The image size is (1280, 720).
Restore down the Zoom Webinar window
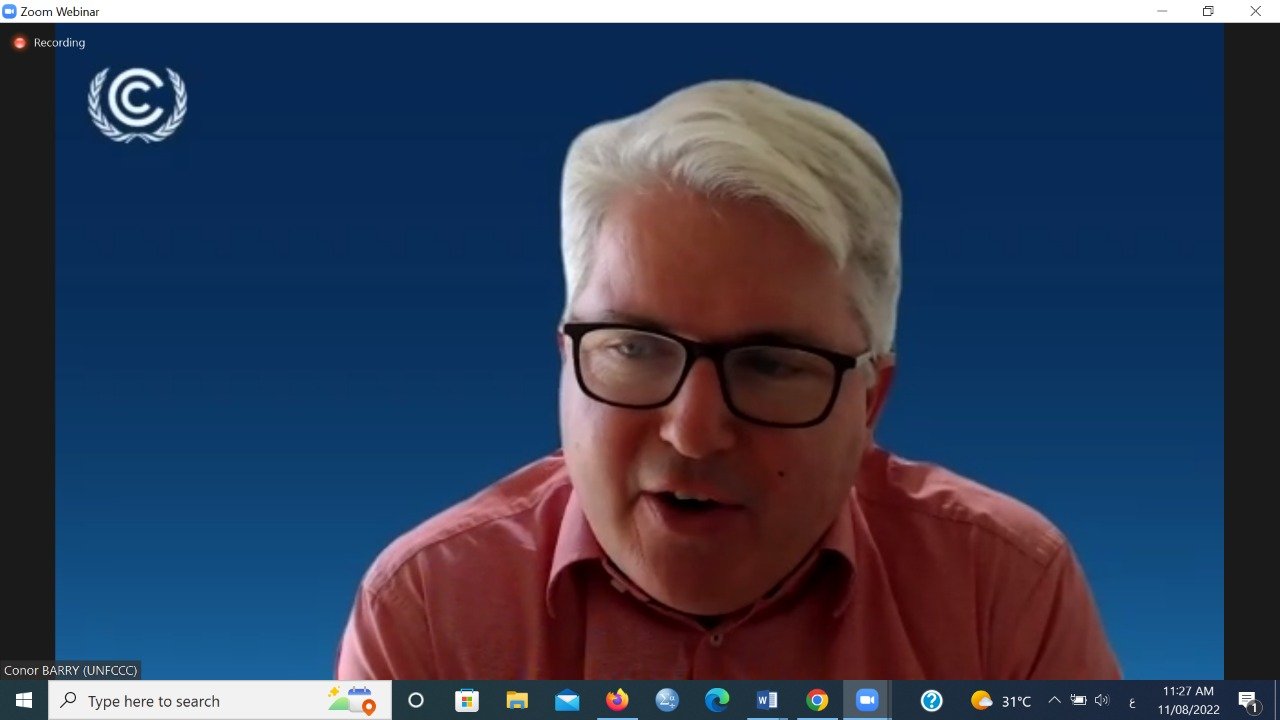1208,11
